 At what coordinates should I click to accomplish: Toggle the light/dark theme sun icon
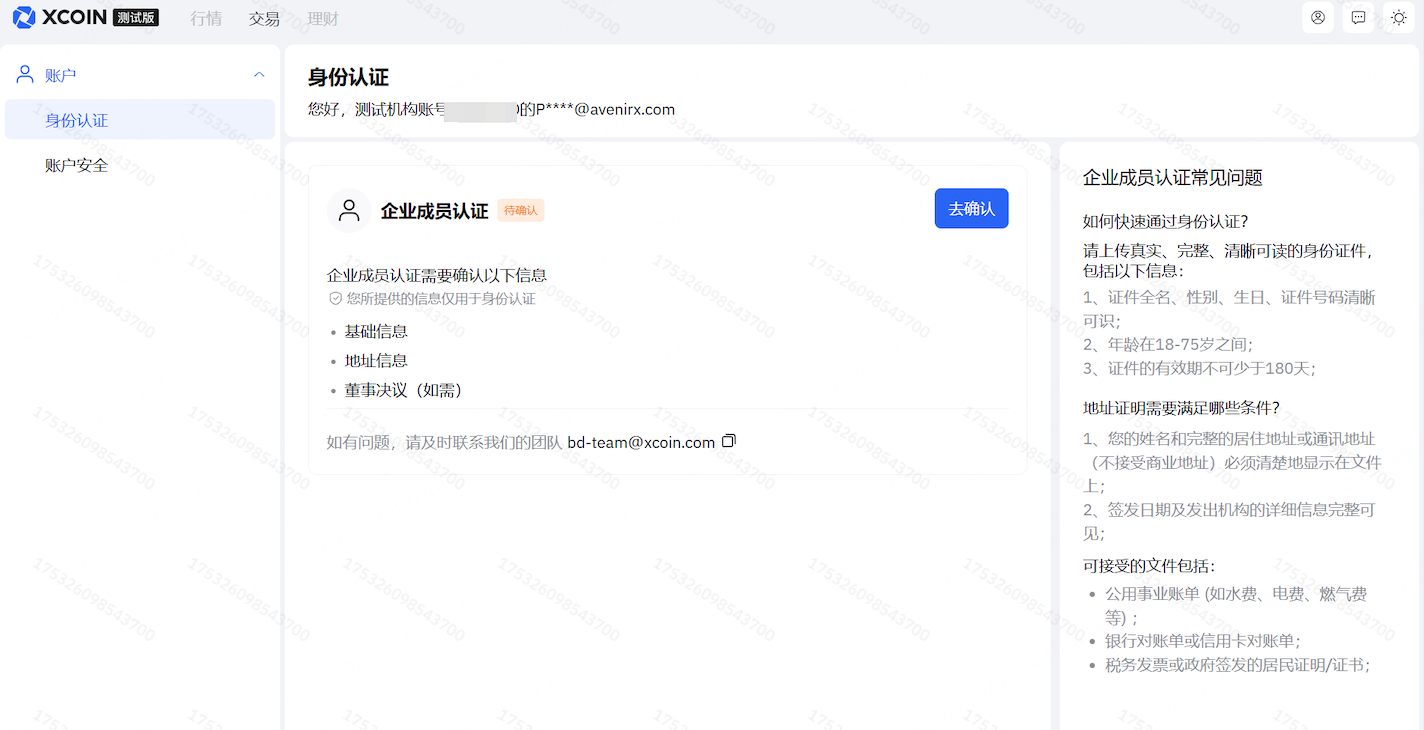pos(1399,17)
